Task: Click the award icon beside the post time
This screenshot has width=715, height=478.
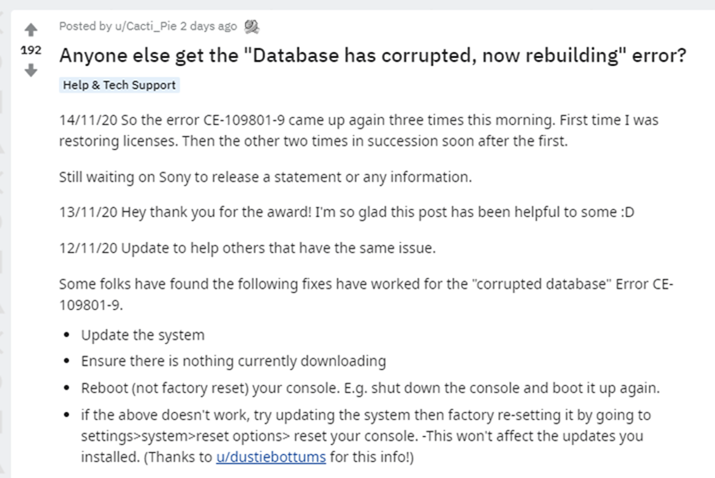Action: tap(251, 26)
